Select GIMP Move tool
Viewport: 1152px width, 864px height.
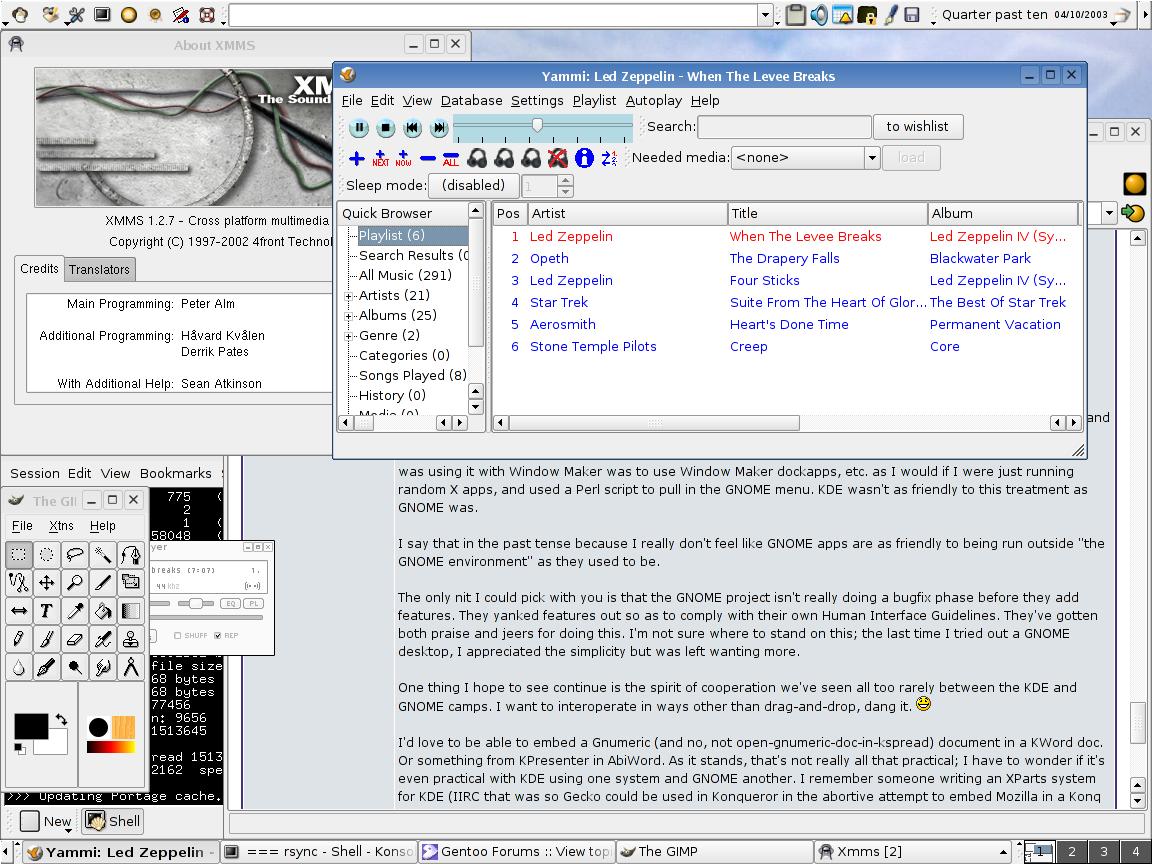click(x=46, y=583)
